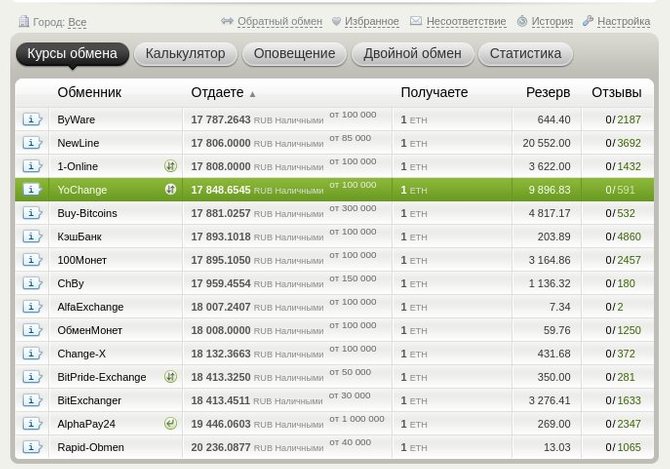Open КэшБанк reviews count 4860
The image size is (670, 469).
[629, 237]
